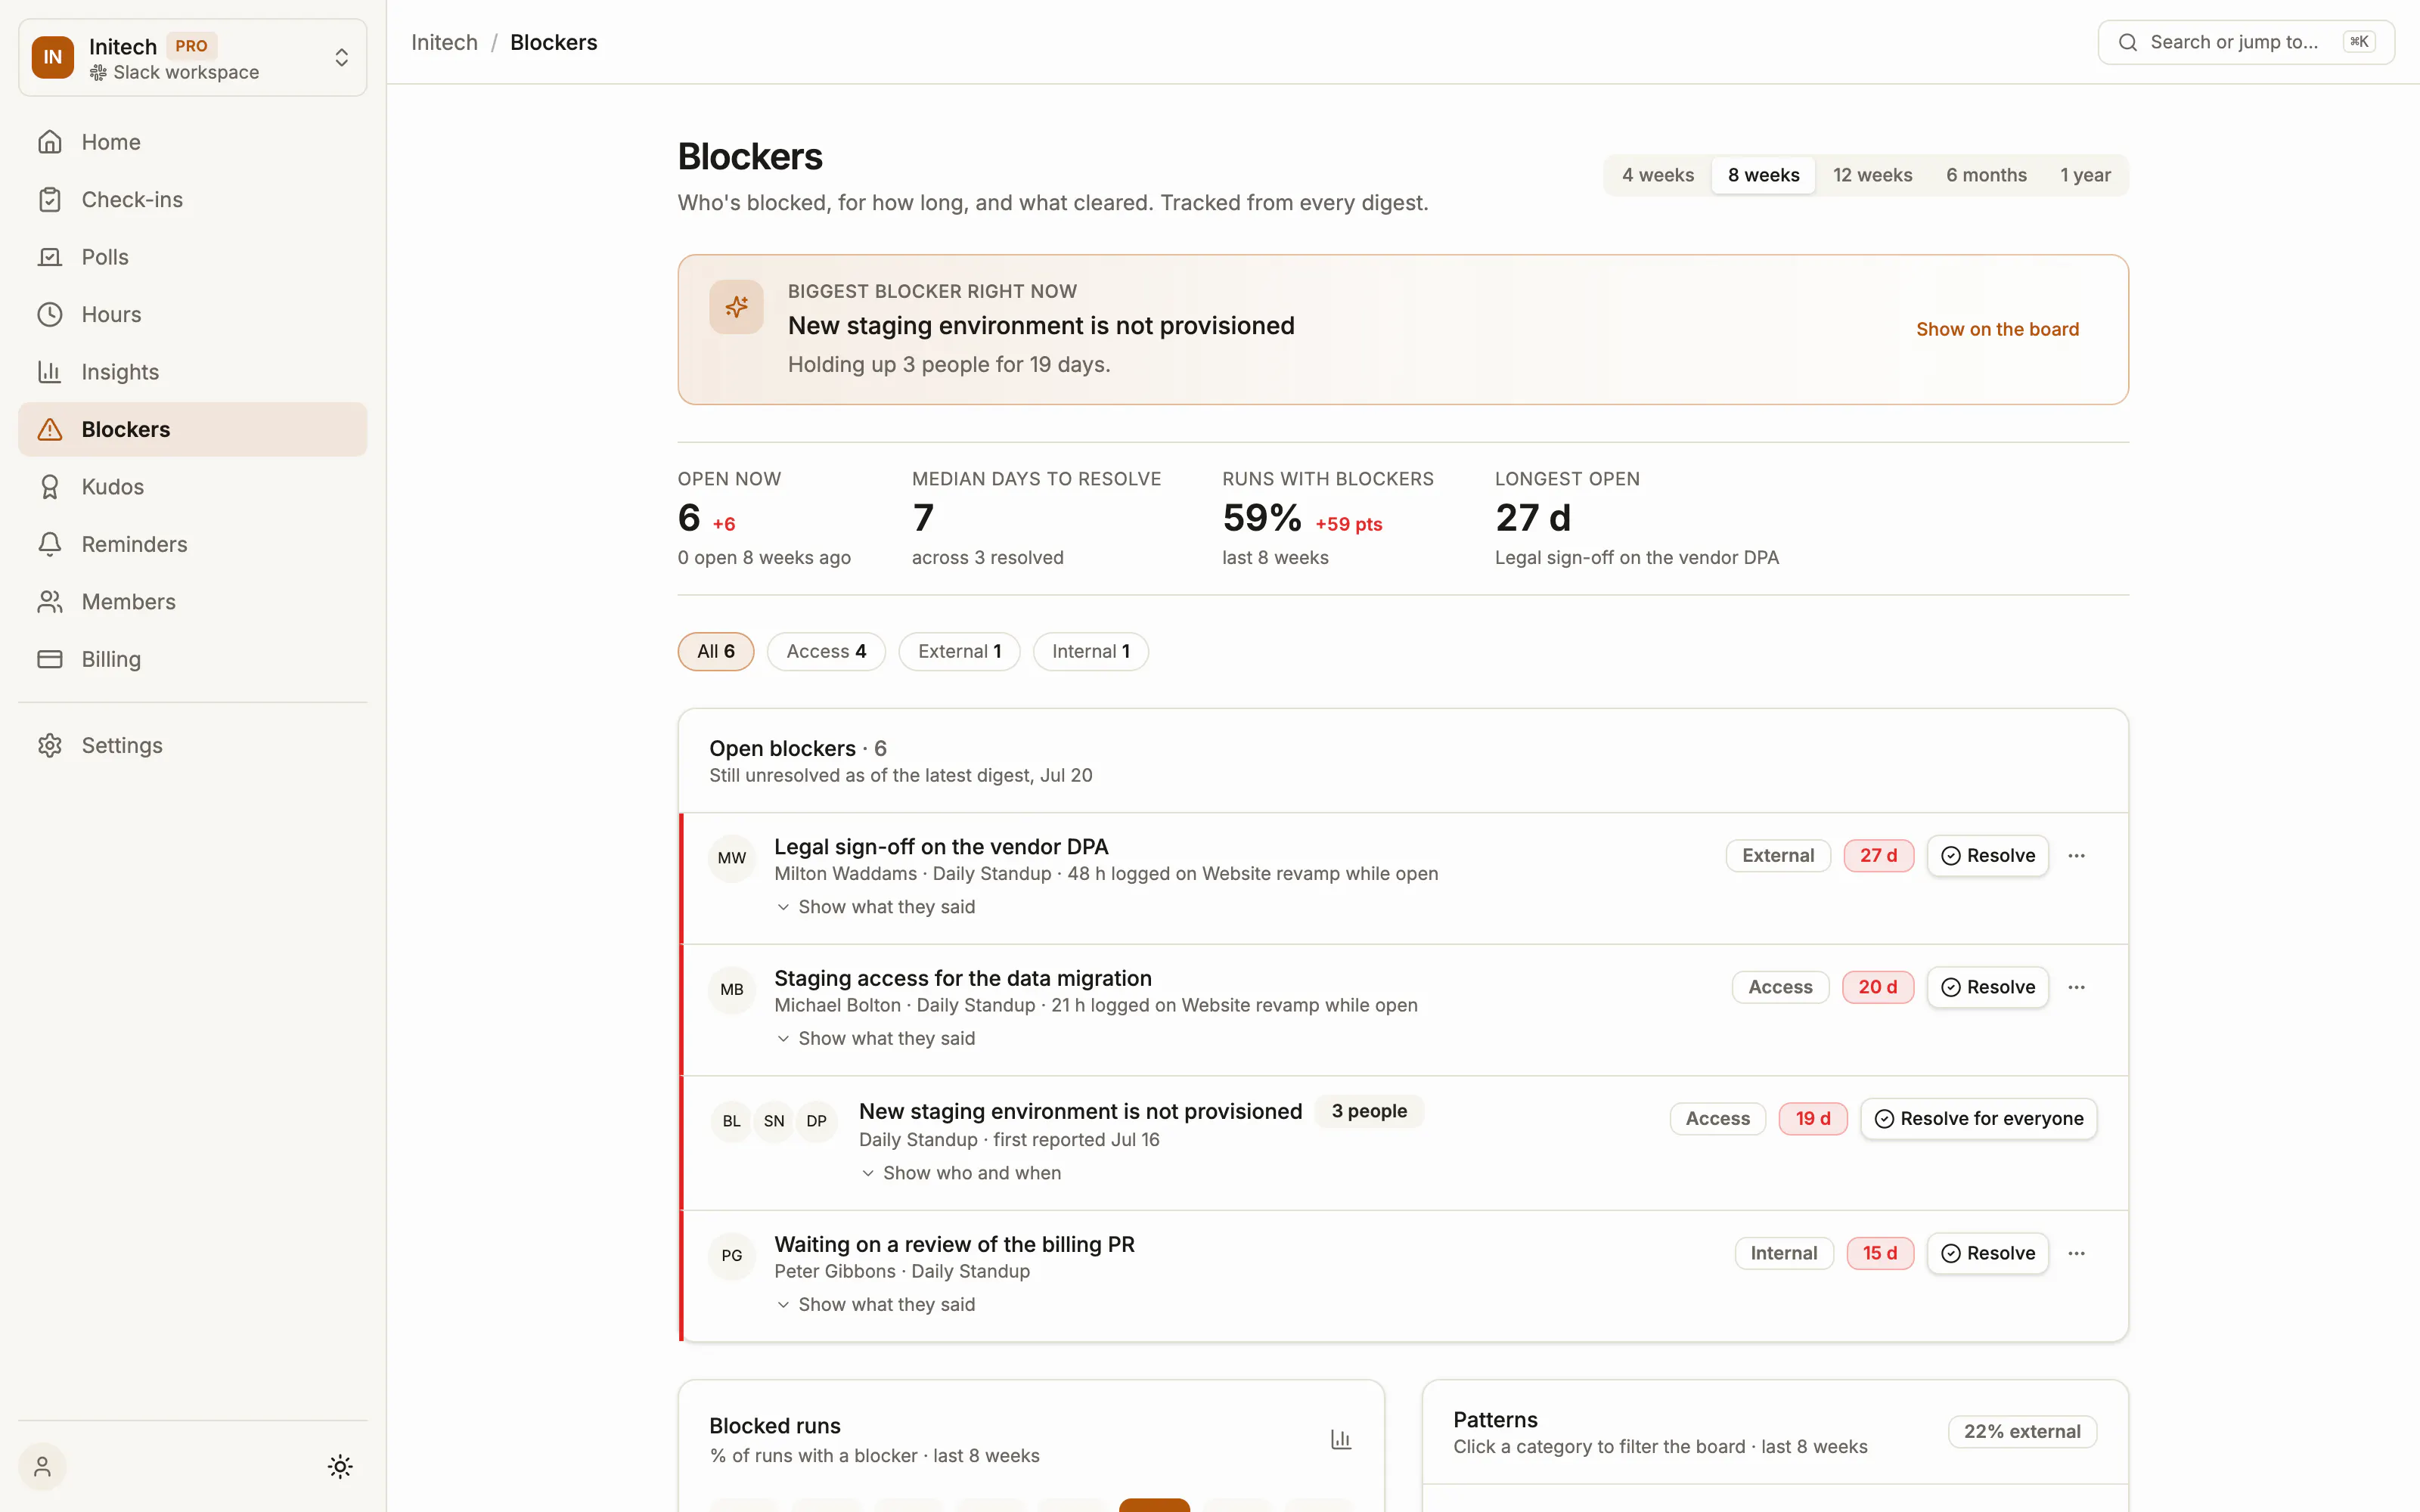Click the Settings gear icon
This screenshot has width=2420, height=1512.
point(50,746)
